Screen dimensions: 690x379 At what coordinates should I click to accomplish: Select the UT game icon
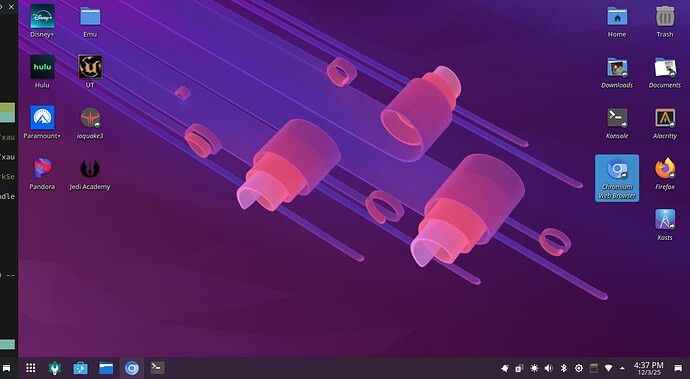tap(90, 67)
